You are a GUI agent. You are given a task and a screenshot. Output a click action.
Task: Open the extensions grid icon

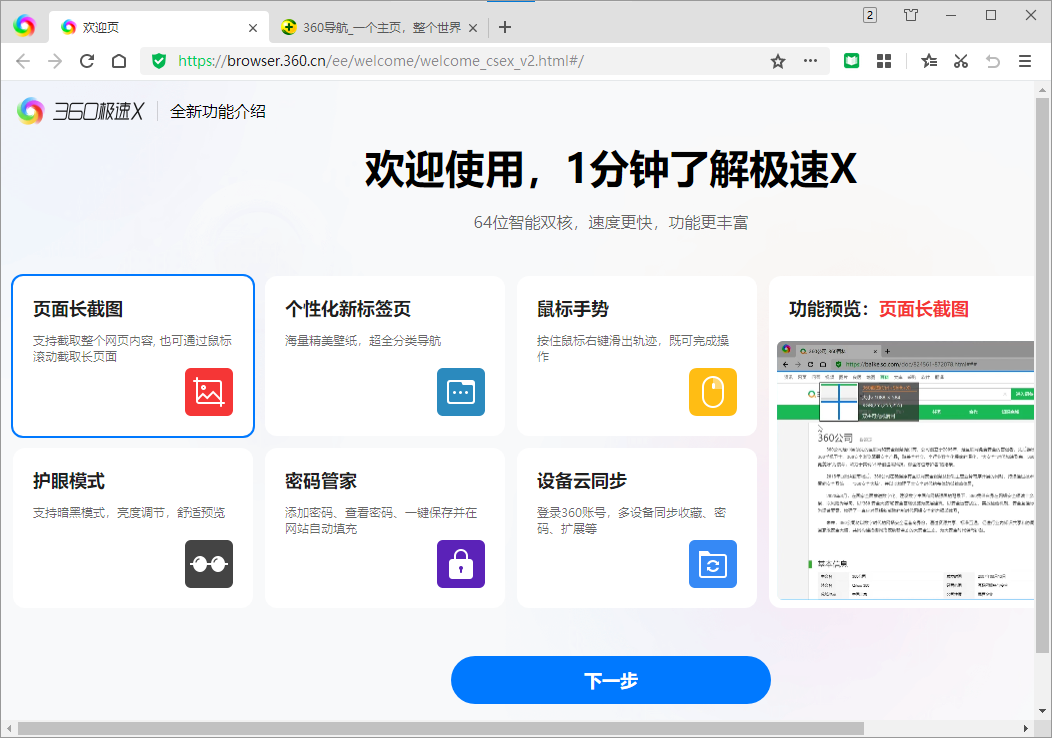[x=884, y=61]
